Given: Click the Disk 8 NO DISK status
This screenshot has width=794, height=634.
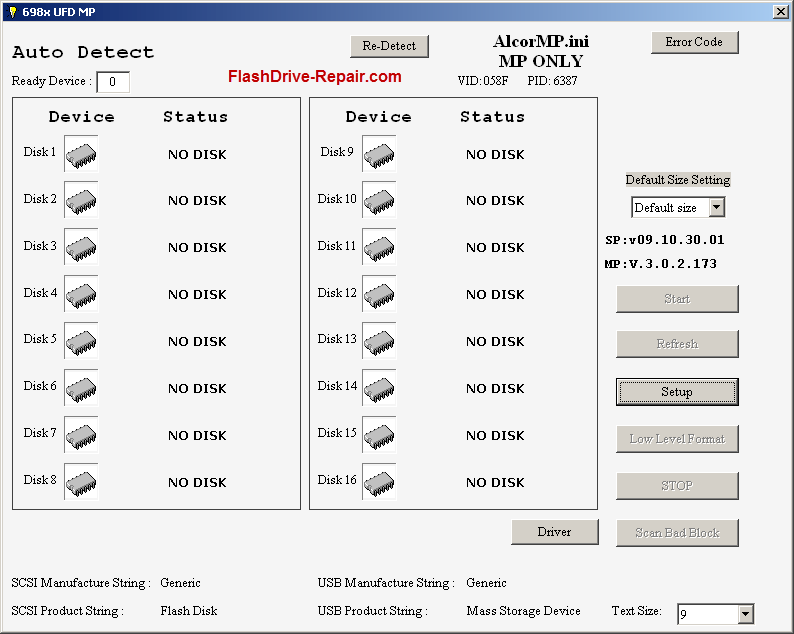Looking at the screenshot, I should coord(197,483).
